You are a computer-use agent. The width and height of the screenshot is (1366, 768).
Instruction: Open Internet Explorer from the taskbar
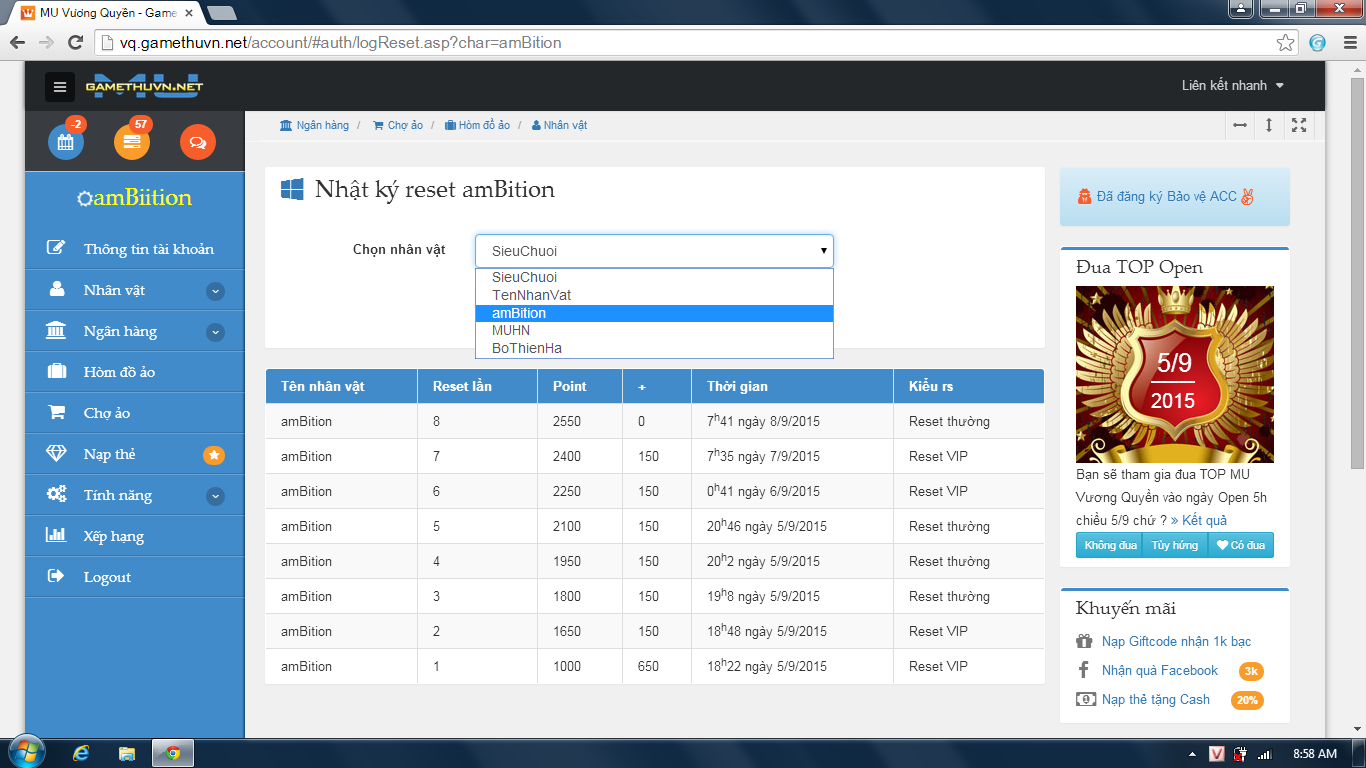click(81, 753)
